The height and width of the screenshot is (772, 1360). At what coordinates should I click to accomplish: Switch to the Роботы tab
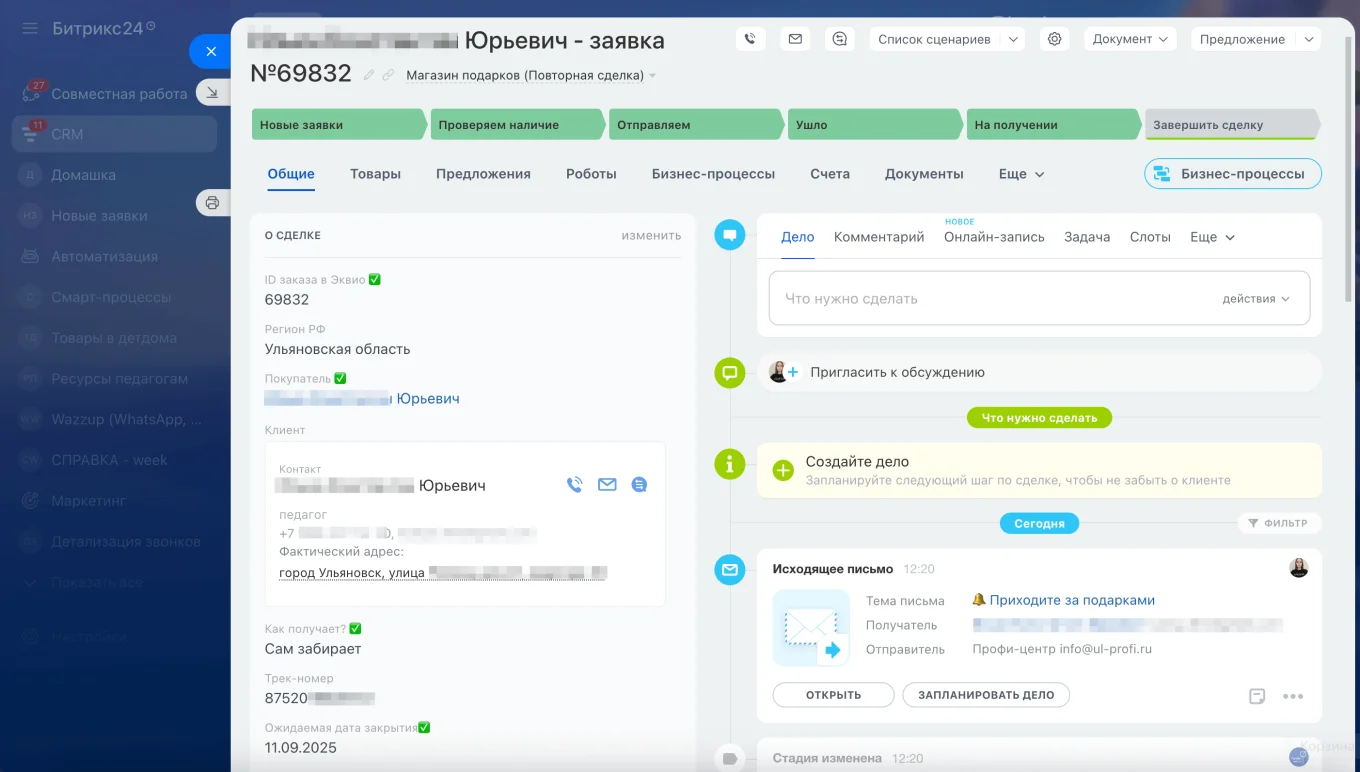591,174
